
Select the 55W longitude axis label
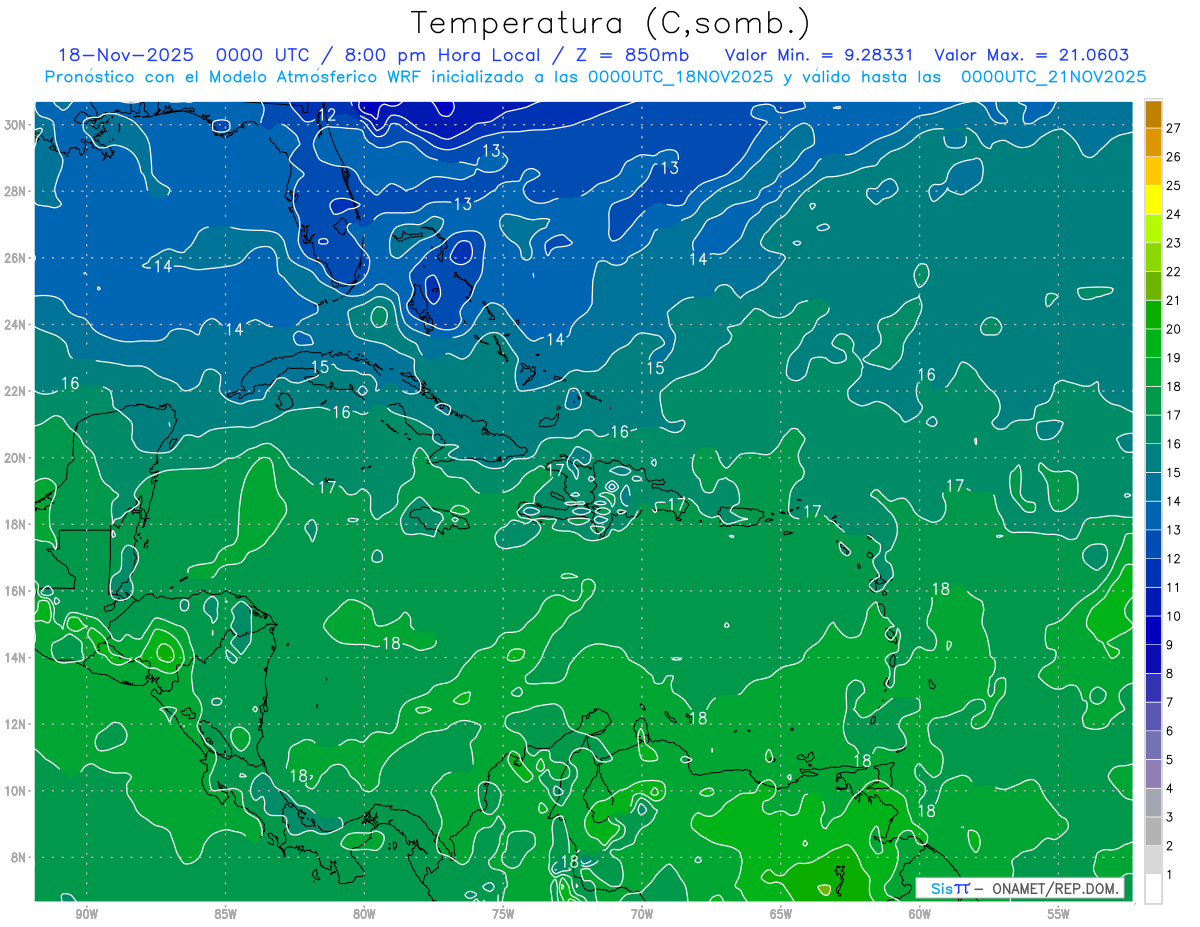click(1059, 915)
